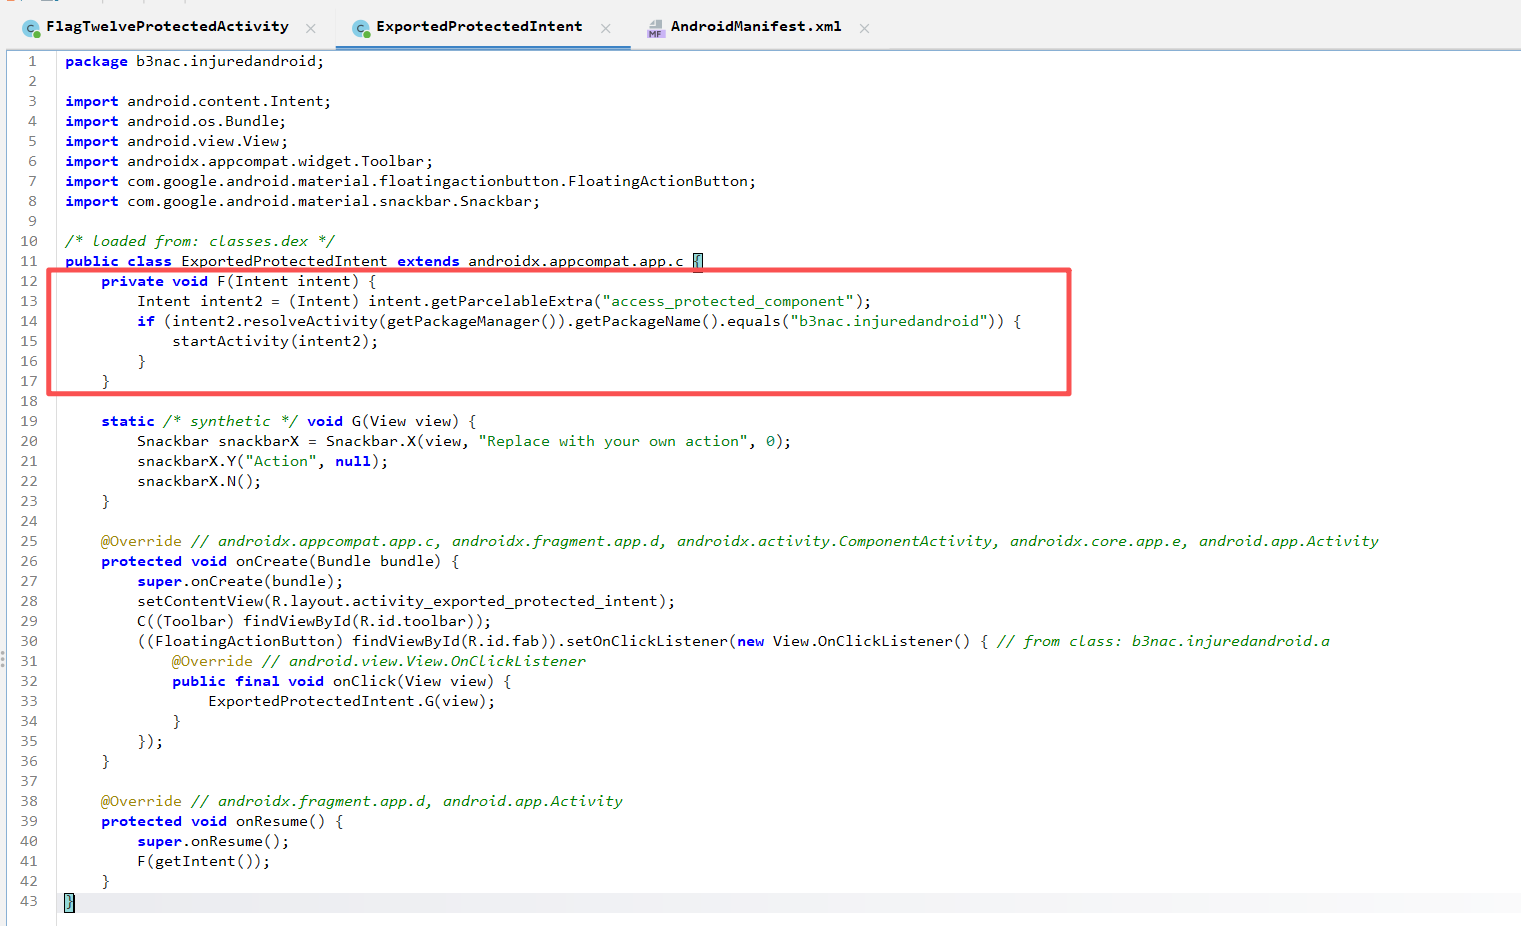Click line number 26 in the gutter
The width and height of the screenshot is (1521, 926).
[29, 561]
